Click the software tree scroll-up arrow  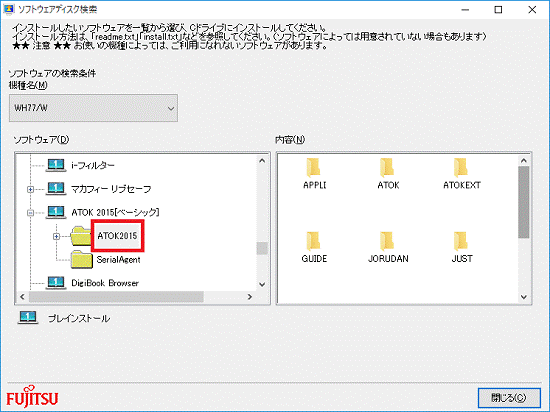(x=262, y=161)
